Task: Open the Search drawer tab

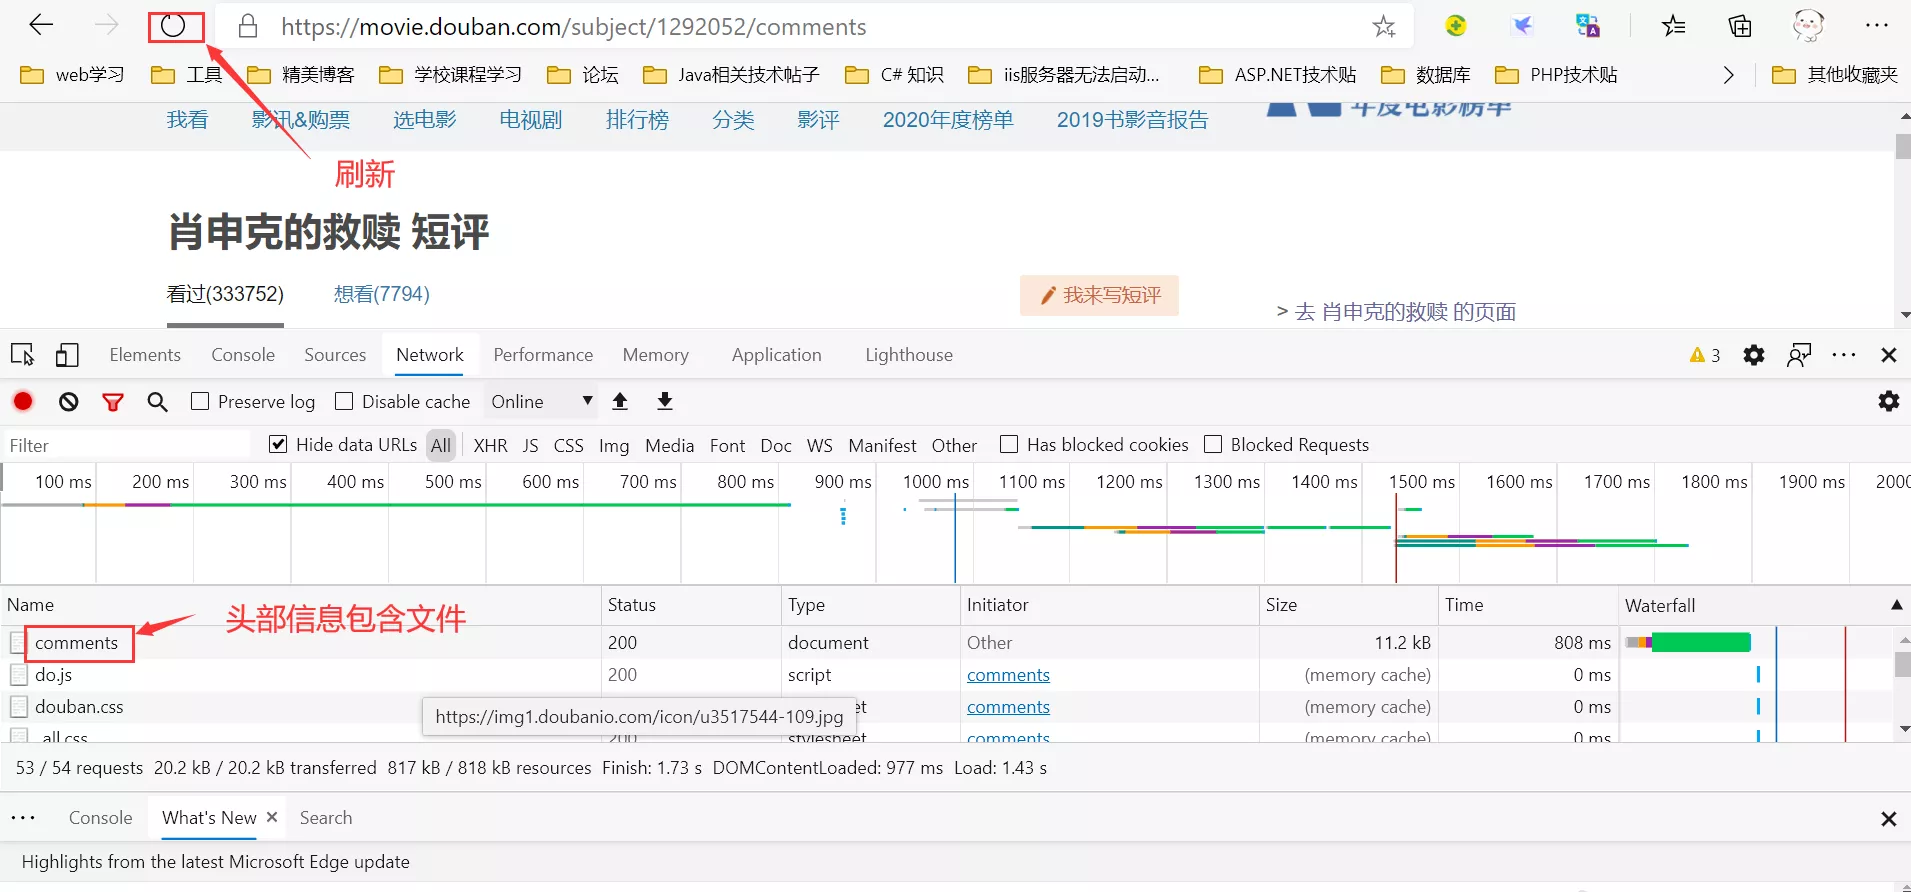Action: point(326,818)
